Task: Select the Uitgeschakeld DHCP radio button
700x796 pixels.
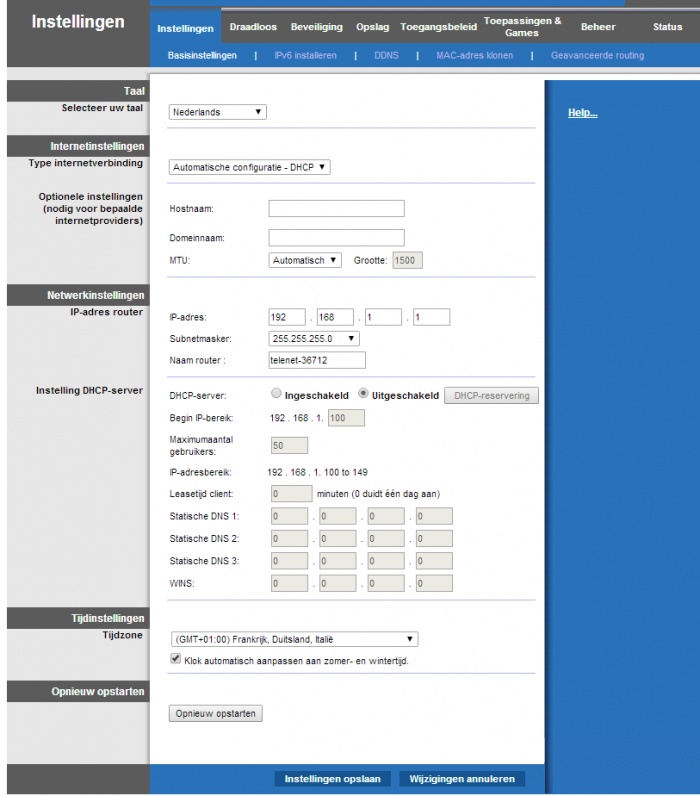Action: [x=364, y=395]
